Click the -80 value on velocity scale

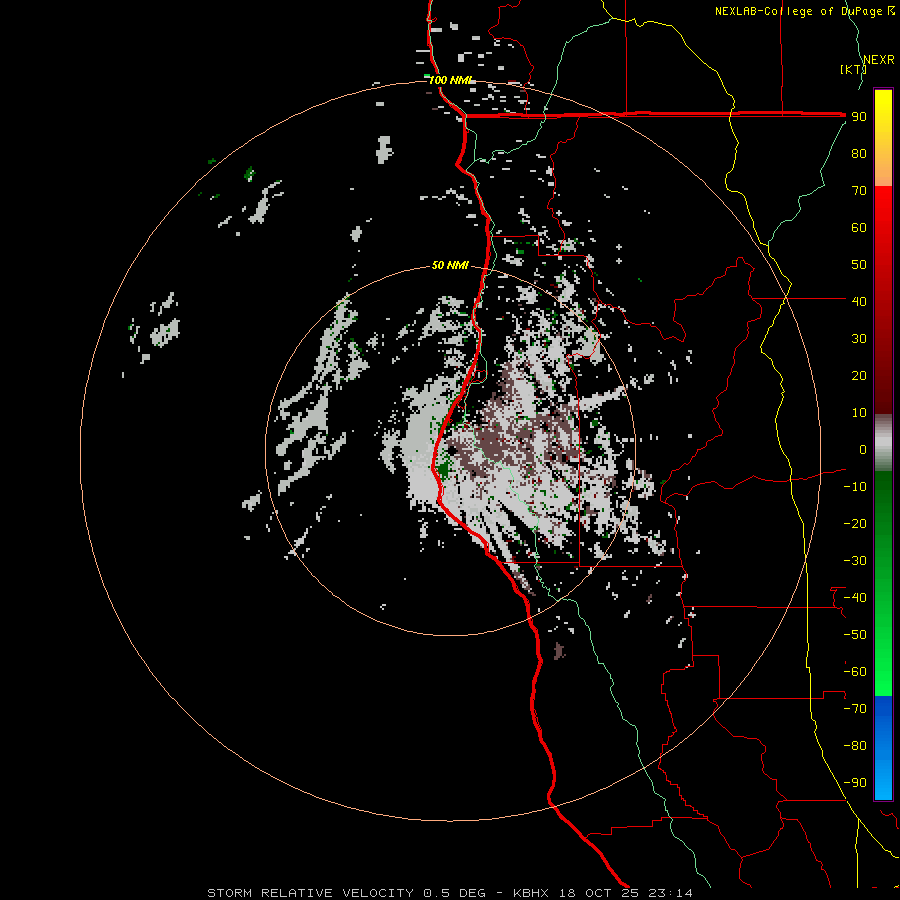pos(855,746)
